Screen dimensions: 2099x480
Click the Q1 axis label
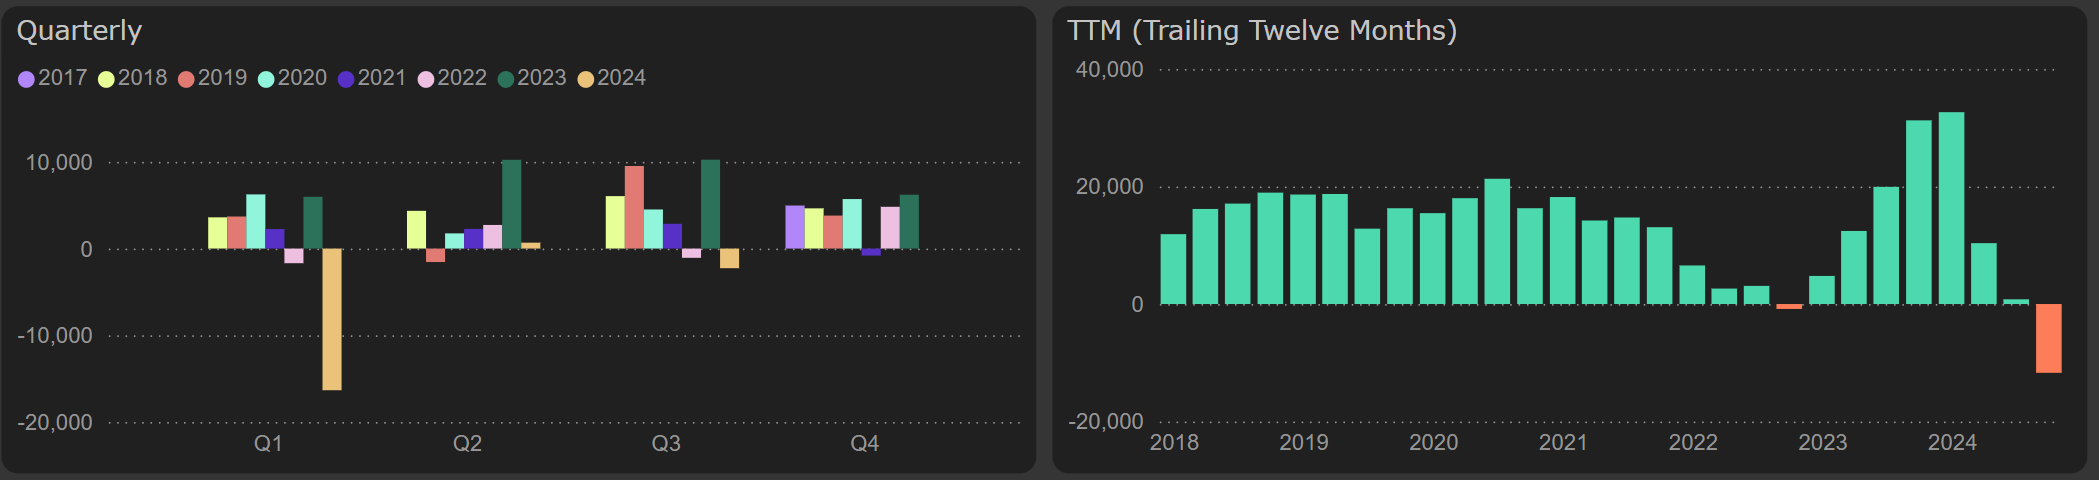pyautogui.click(x=268, y=443)
